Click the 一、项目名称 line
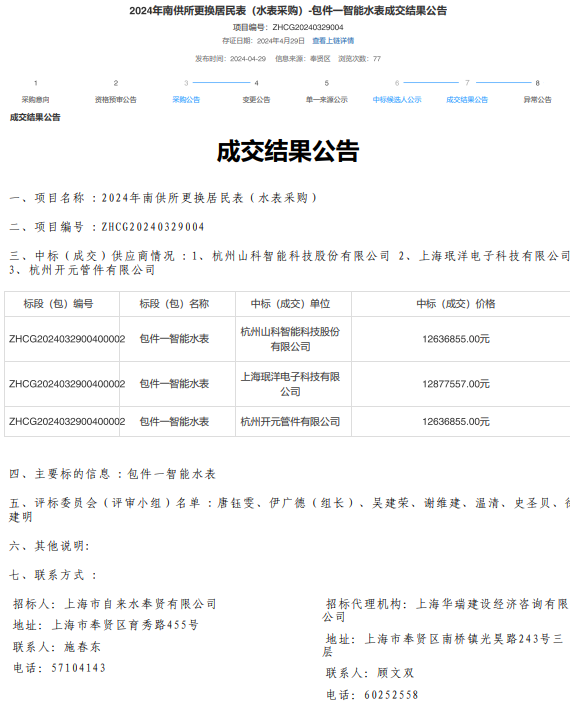Image resolution: width=570 pixels, height=702 pixels. [x=163, y=198]
